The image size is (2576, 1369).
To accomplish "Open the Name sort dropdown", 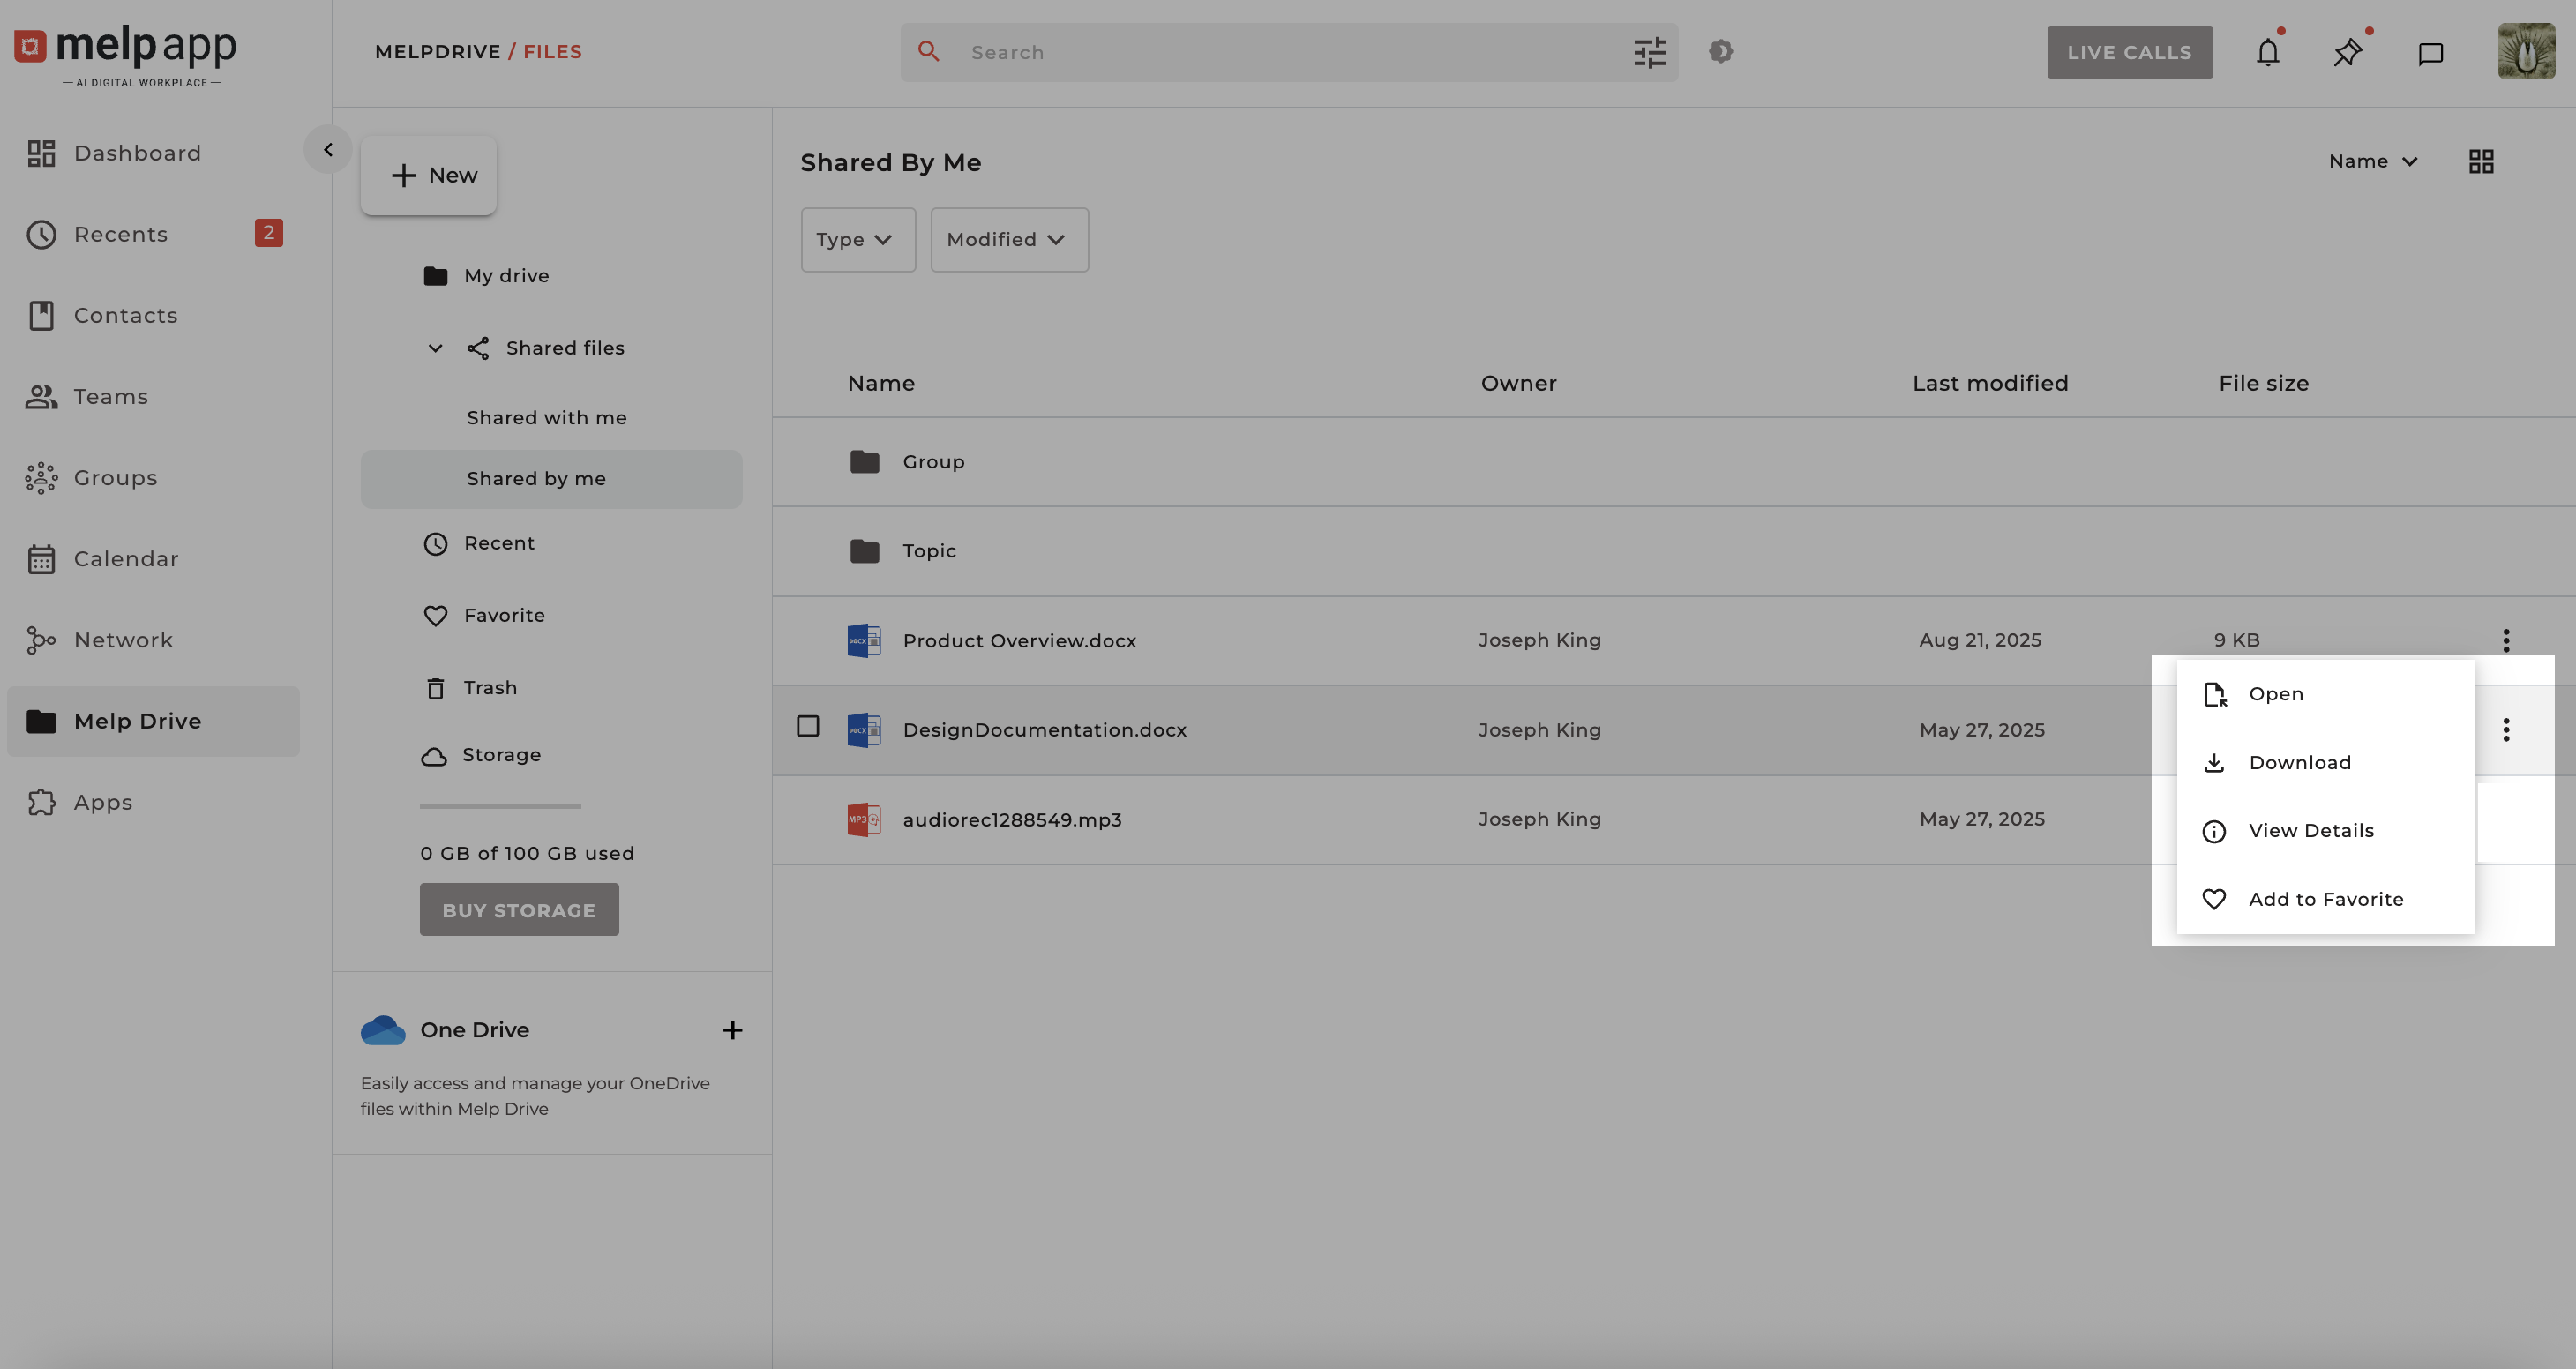I will (2372, 161).
